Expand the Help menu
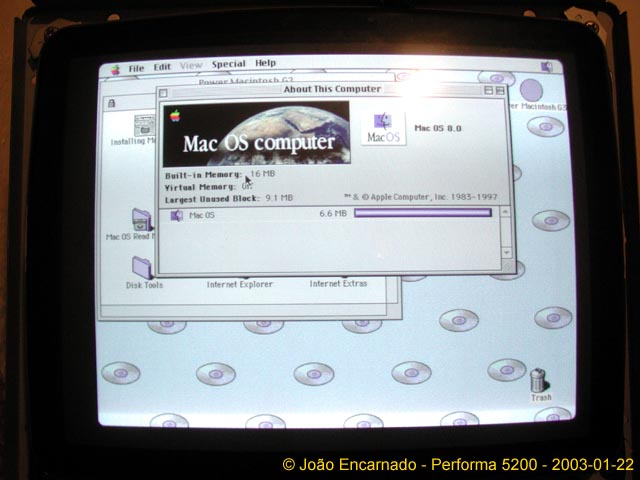 [x=265, y=63]
